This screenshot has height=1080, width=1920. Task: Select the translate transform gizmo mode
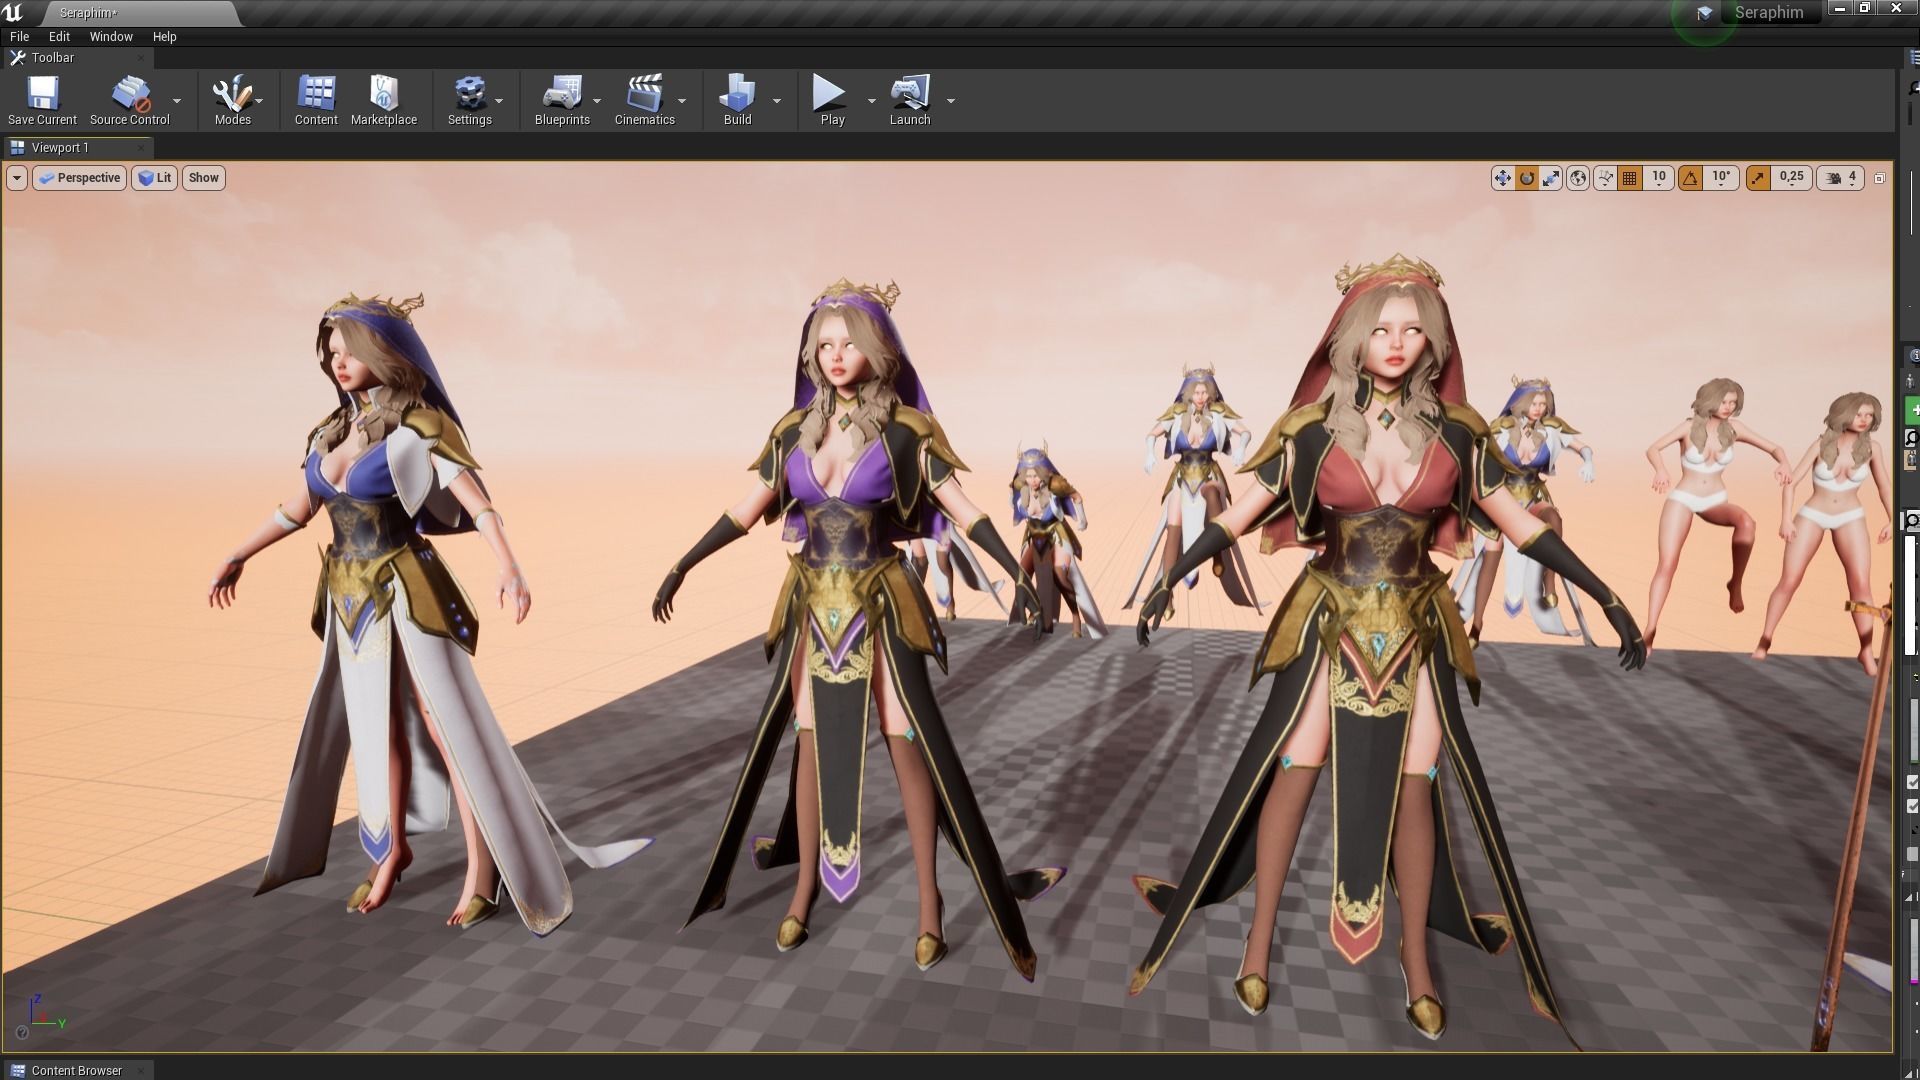pos(1502,178)
